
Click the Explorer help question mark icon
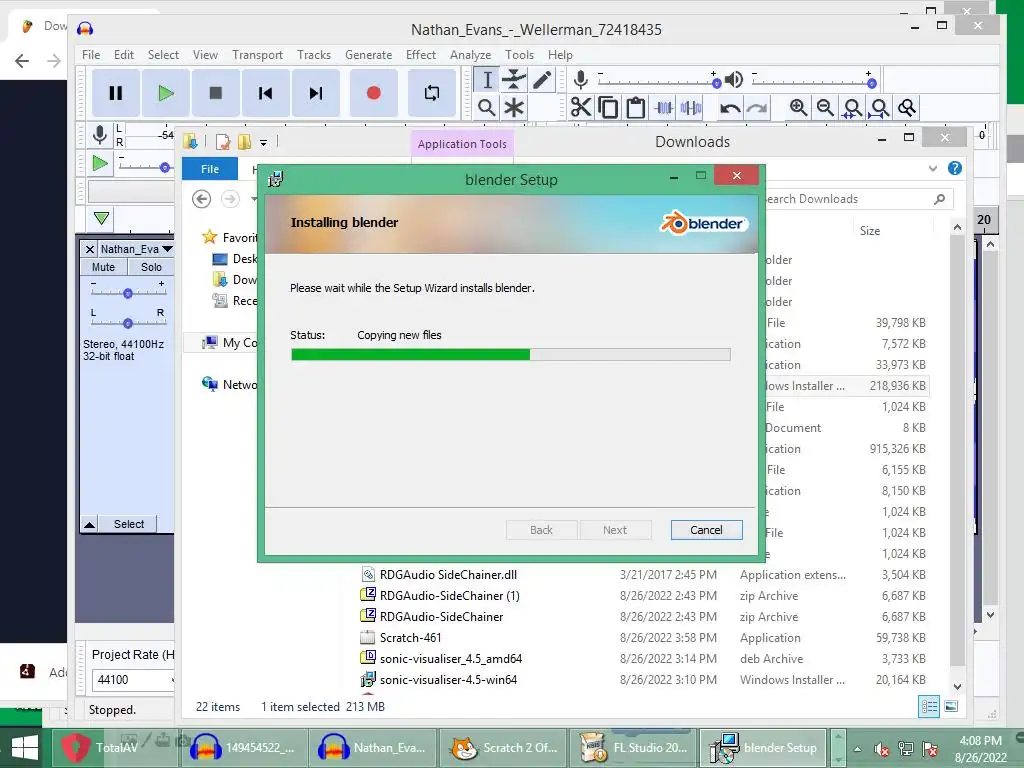point(955,168)
